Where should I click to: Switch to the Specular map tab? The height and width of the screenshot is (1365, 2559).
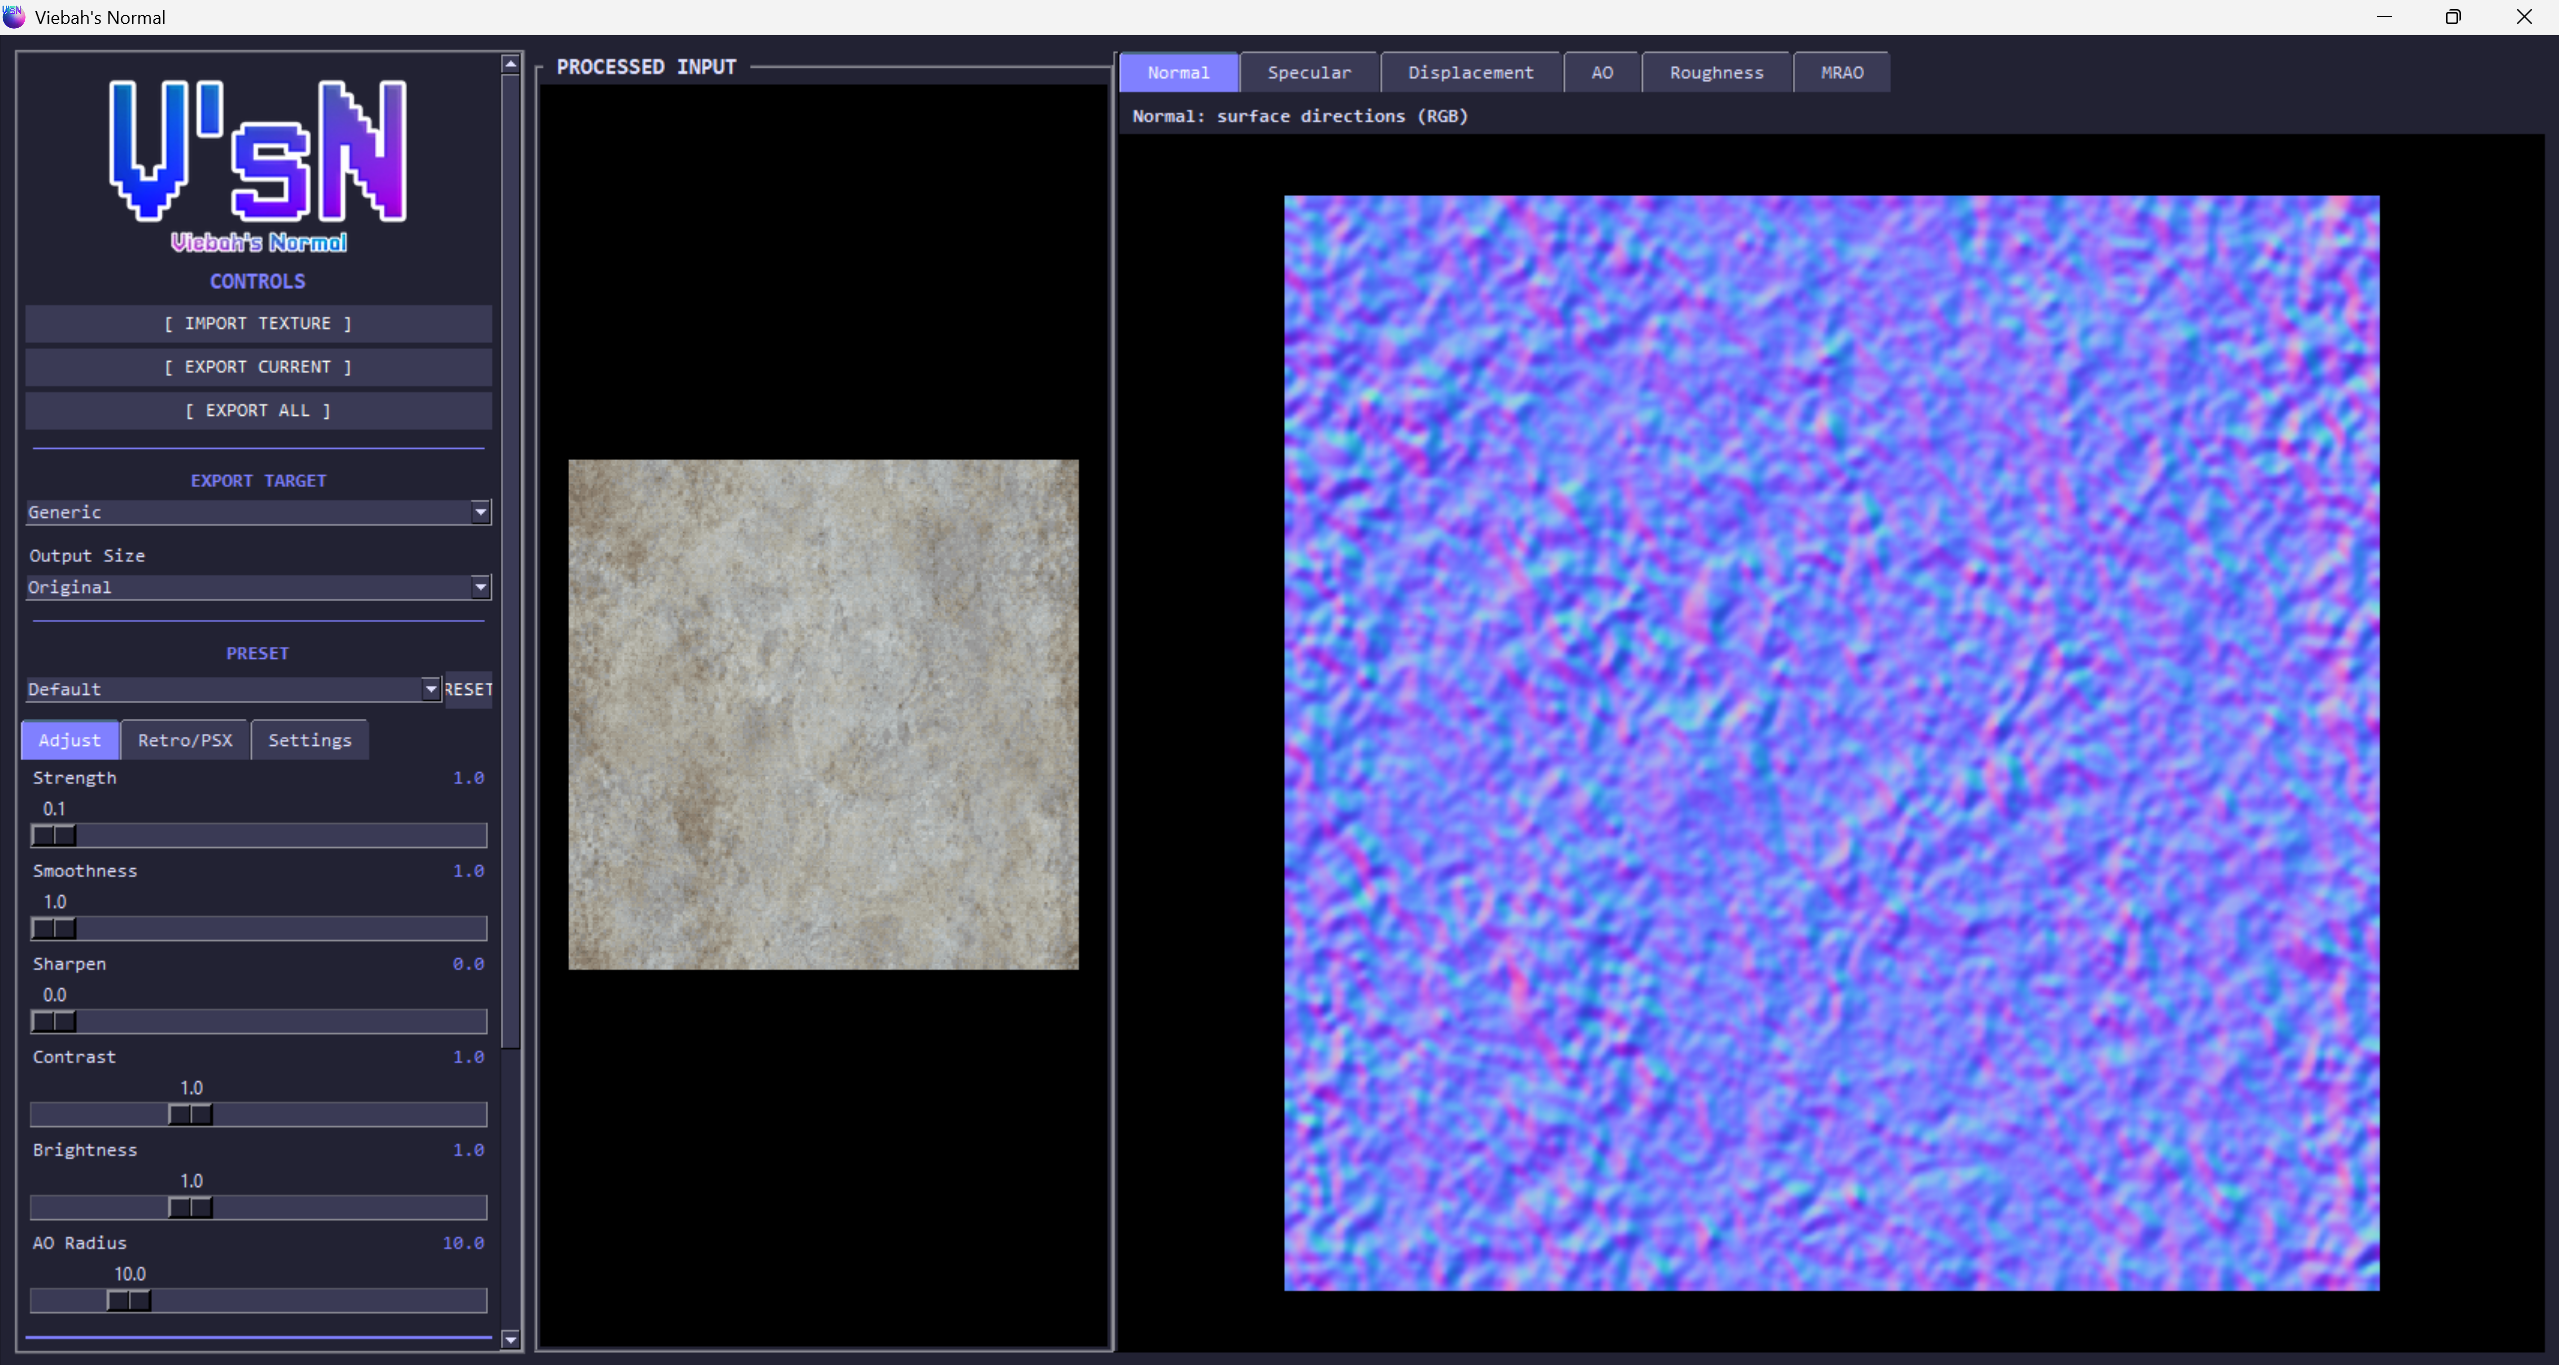pyautogui.click(x=1308, y=73)
